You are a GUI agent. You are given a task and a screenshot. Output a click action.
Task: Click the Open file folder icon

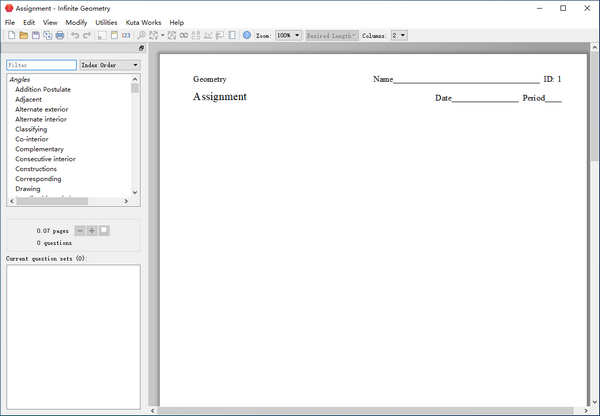point(23,35)
